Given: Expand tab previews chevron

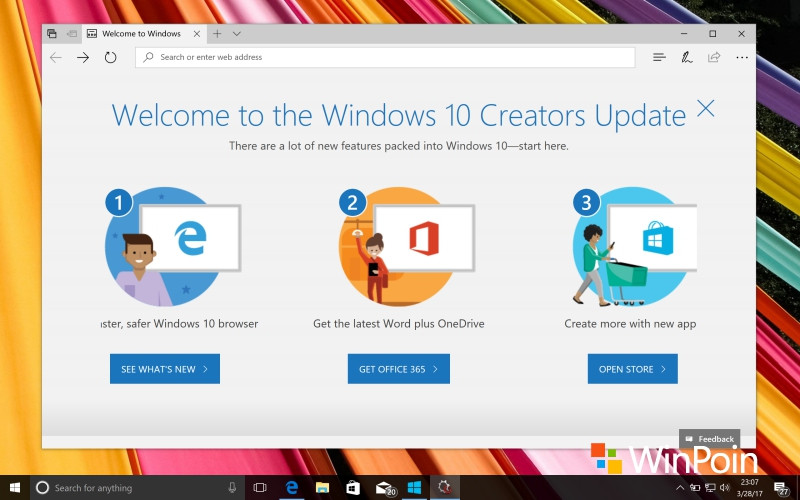Looking at the screenshot, I should [x=237, y=34].
